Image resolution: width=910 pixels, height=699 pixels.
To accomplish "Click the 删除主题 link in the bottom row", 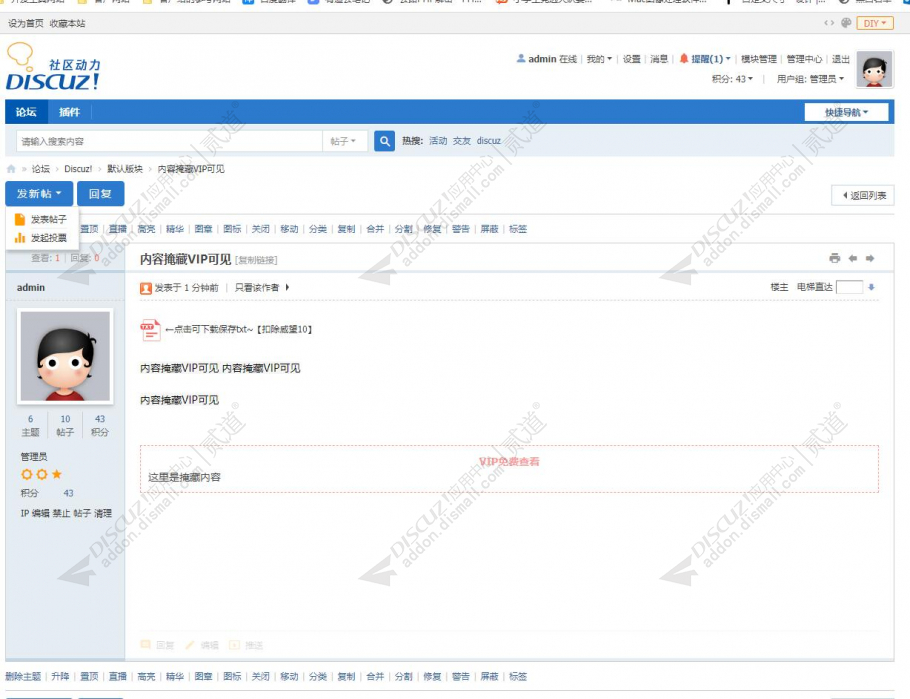I will [x=23, y=676].
